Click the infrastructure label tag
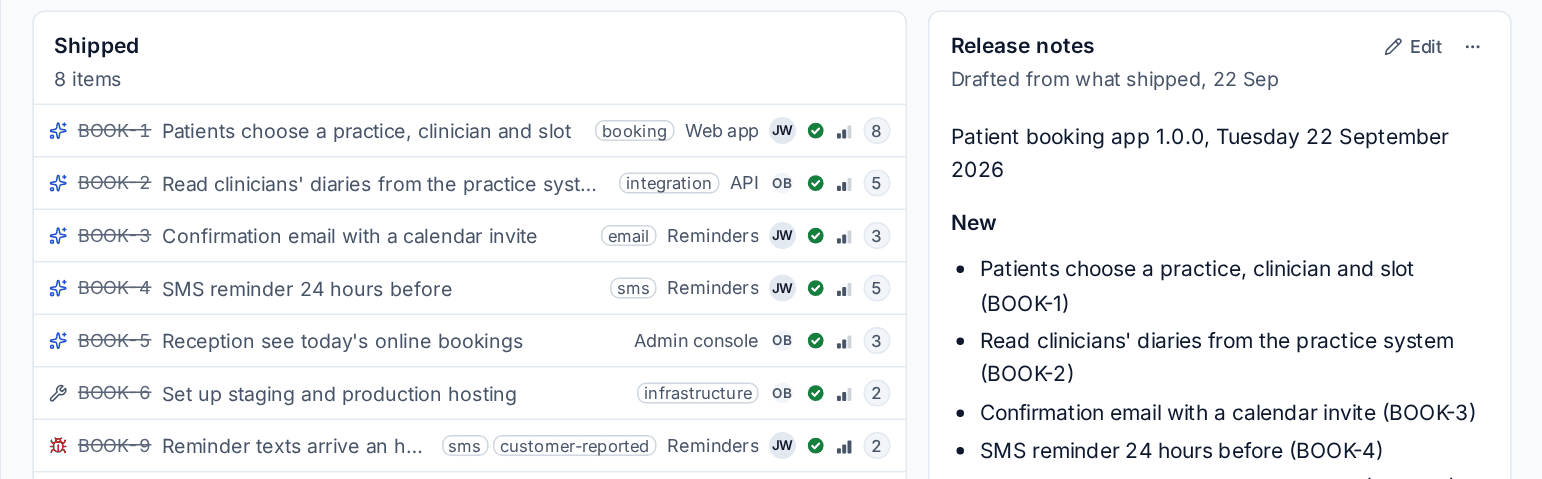1542x479 pixels. click(698, 393)
